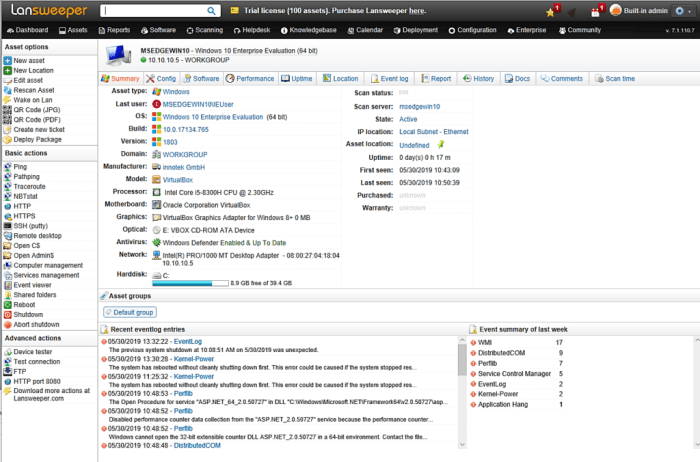Click the eventlog scrollbar up arrow
700x462 pixels.
[x=462, y=341]
